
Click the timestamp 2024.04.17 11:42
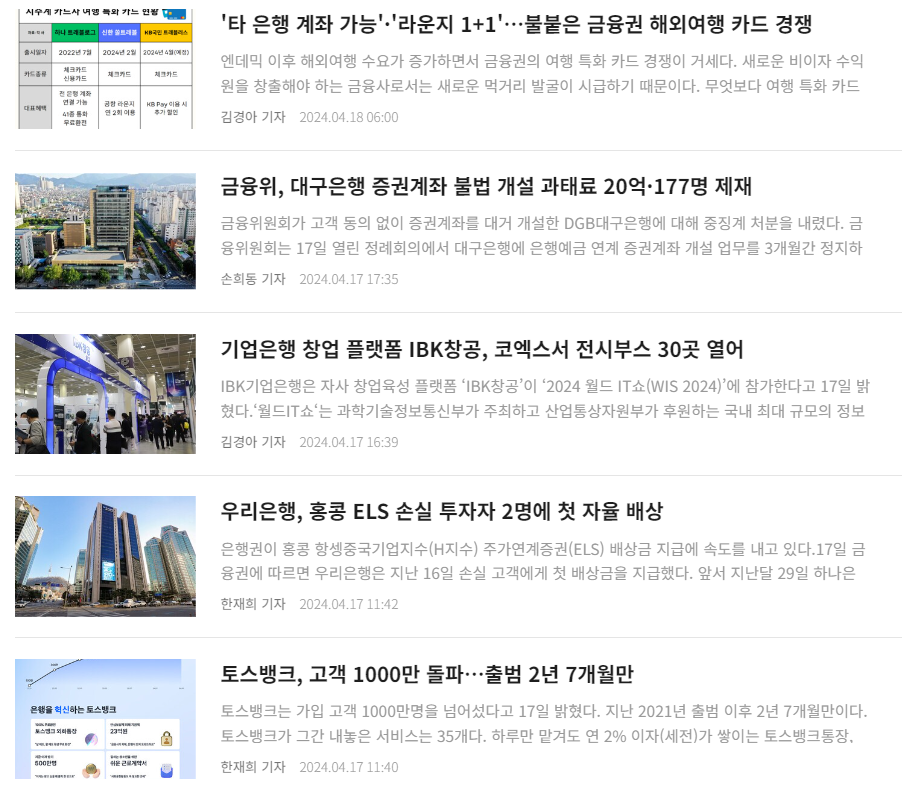tap(349, 604)
